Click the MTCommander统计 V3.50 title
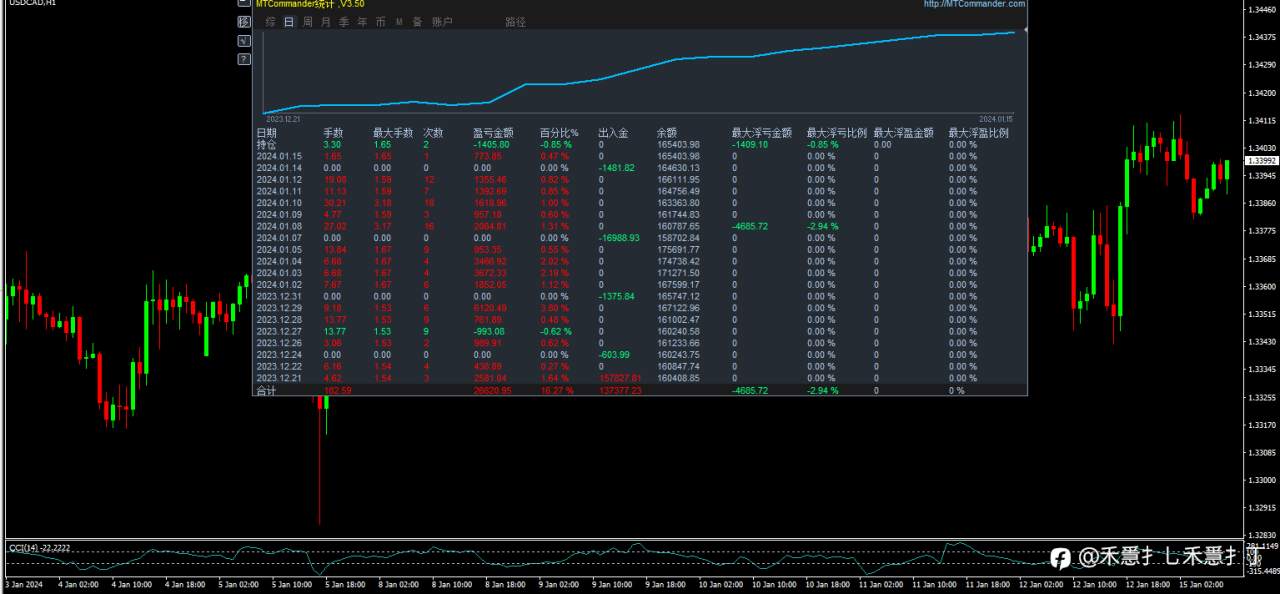 coord(308,4)
